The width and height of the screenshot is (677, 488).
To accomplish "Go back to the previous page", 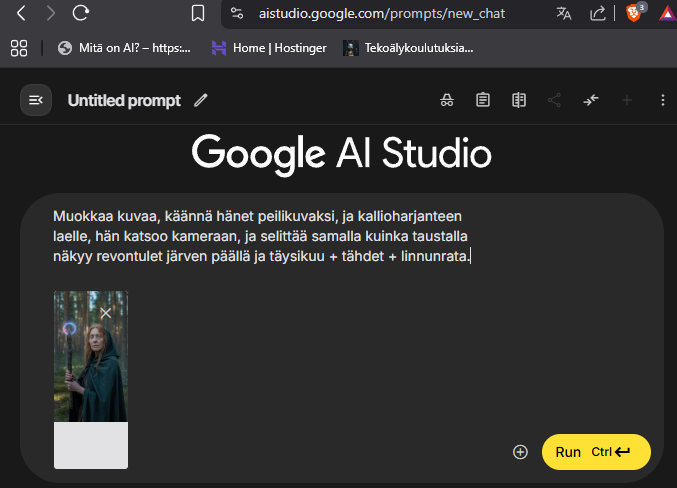I will [21, 13].
